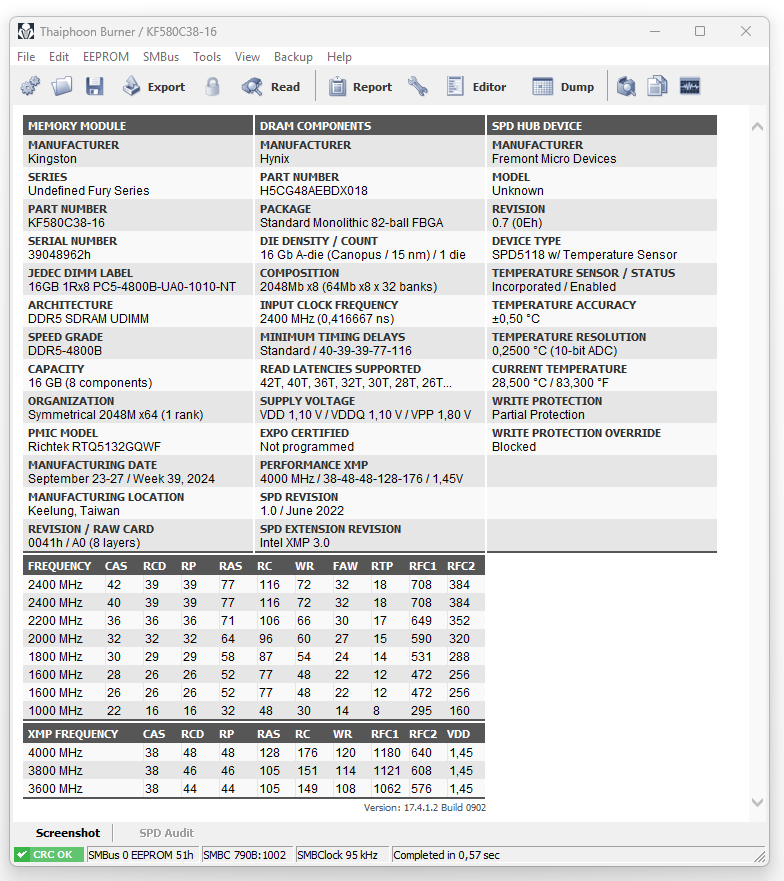The height and width of the screenshot is (881, 784).
Task: Click the Kingston manufacturer value
Action: click(x=52, y=158)
